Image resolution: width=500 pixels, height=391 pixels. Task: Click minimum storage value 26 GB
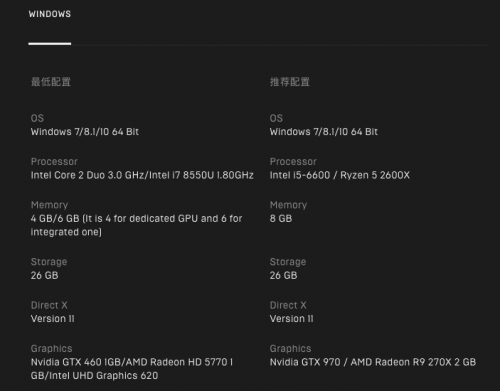click(x=44, y=275)
